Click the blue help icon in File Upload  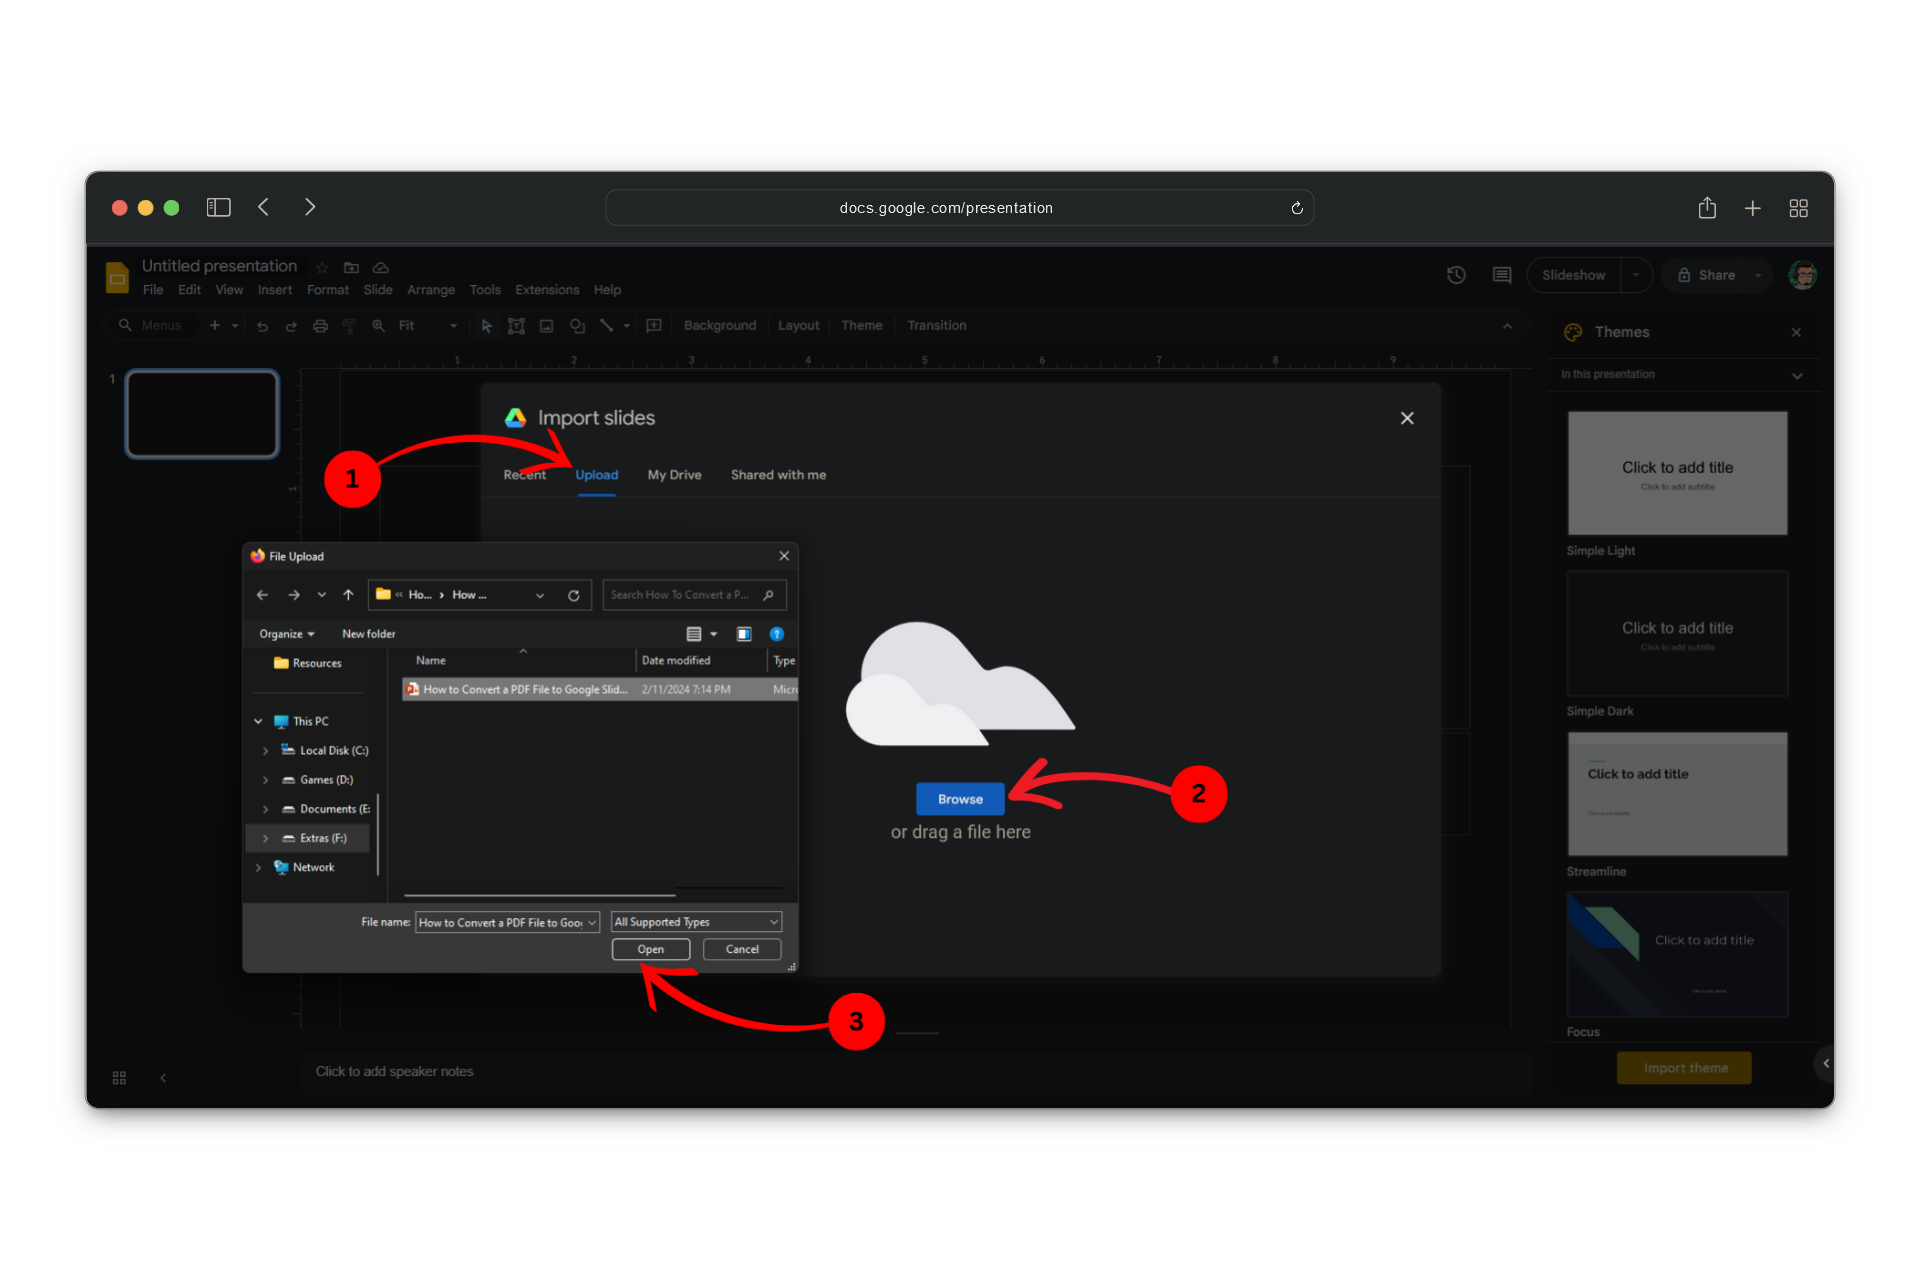[776, 634]
